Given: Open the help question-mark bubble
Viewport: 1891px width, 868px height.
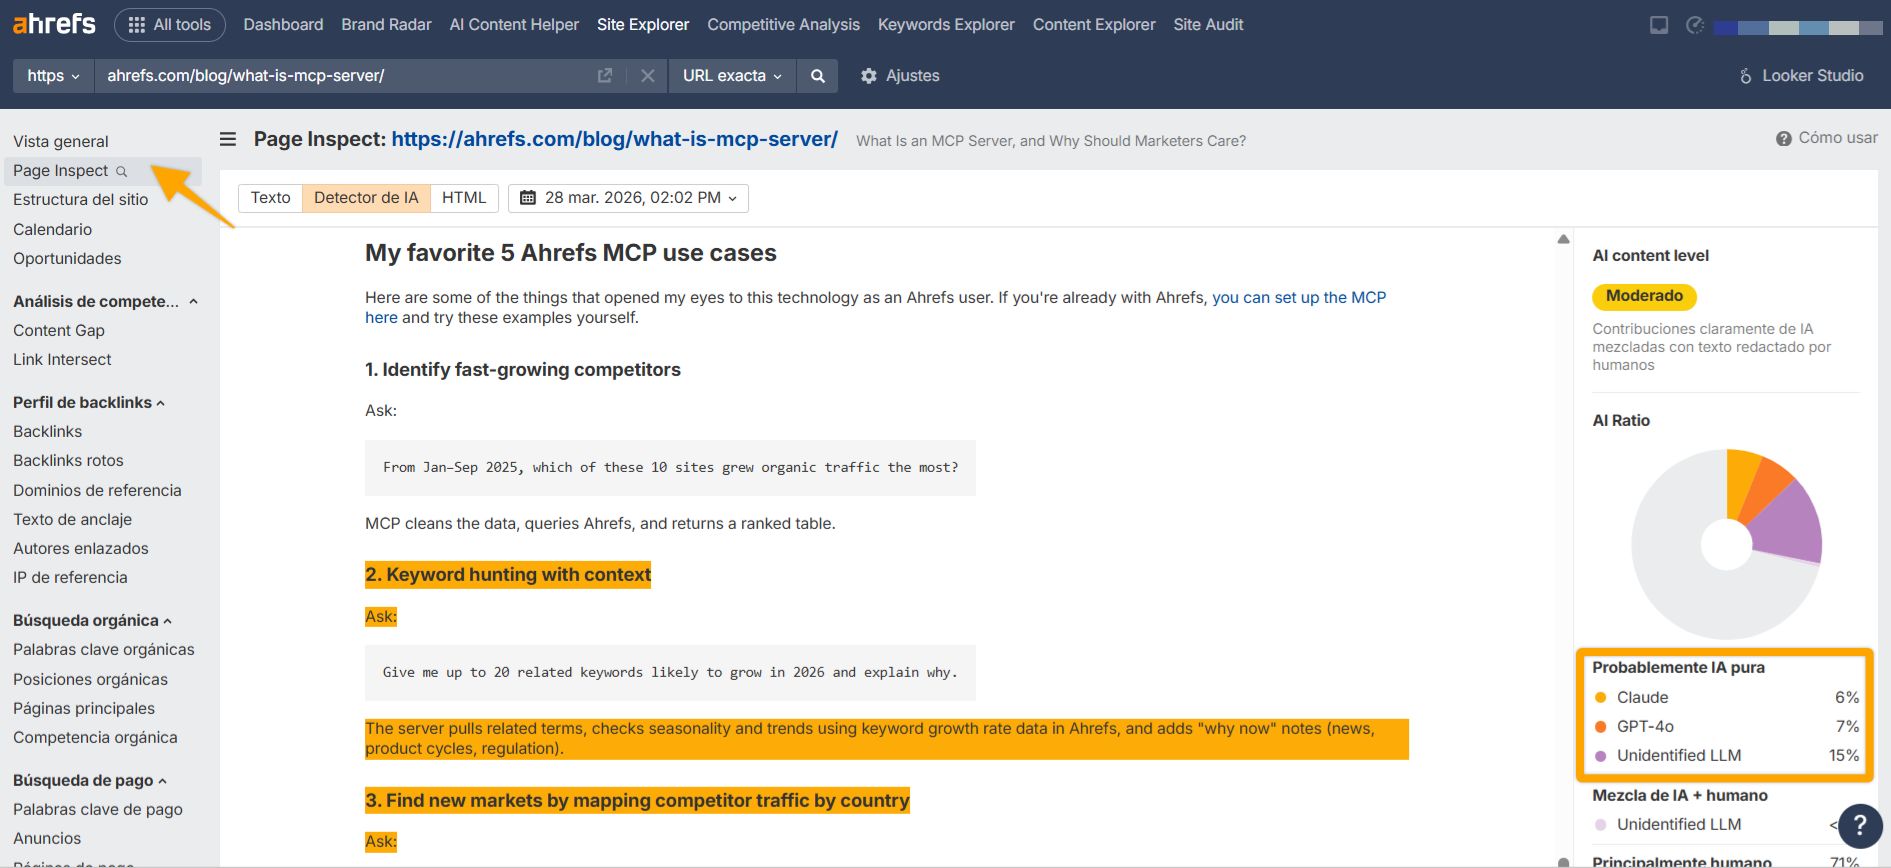Looking at the screenshot, I should pyautogui.click(x=1860, y=826).
